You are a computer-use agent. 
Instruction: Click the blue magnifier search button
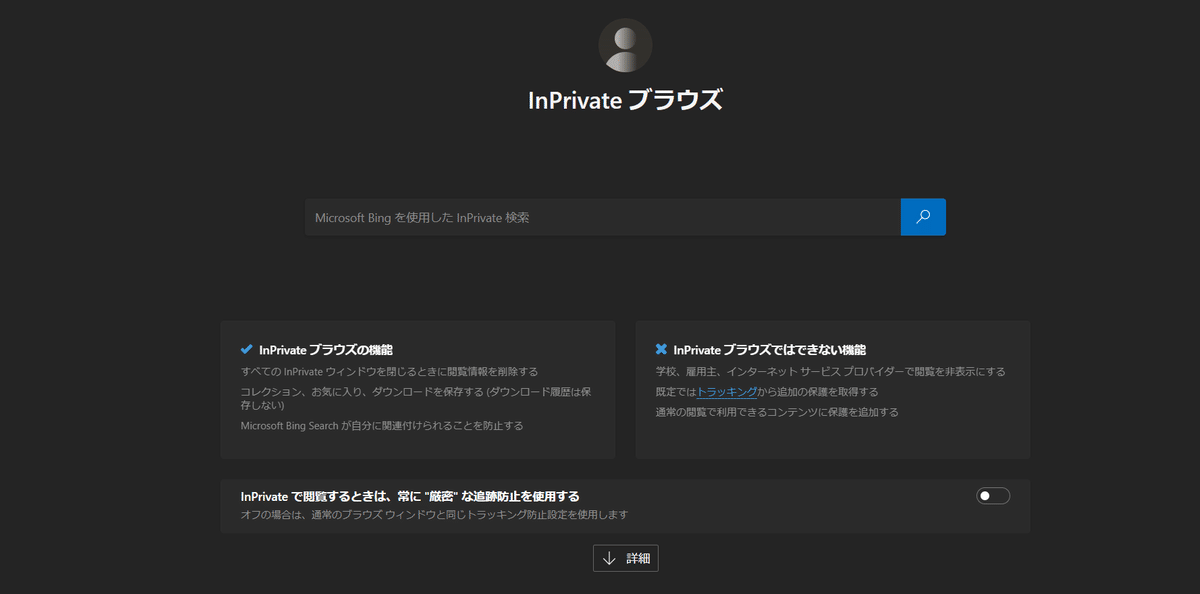coord(923,217)
